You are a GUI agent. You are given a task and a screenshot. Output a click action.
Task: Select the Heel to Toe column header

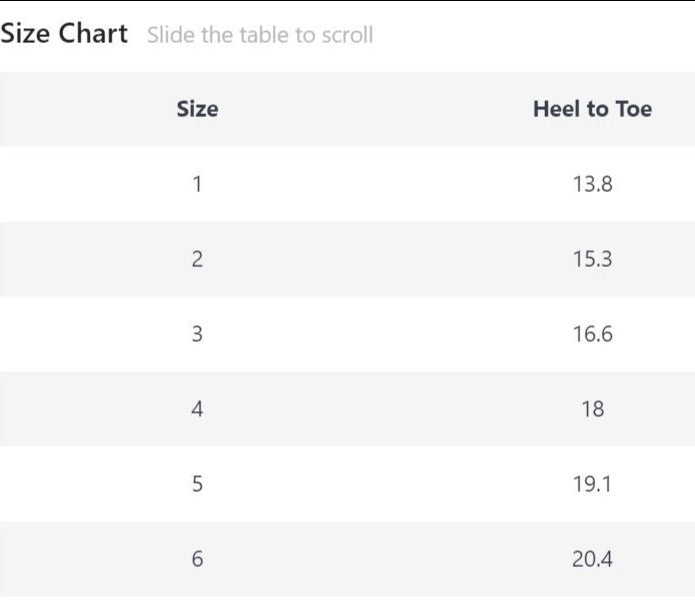coord(592,109)
